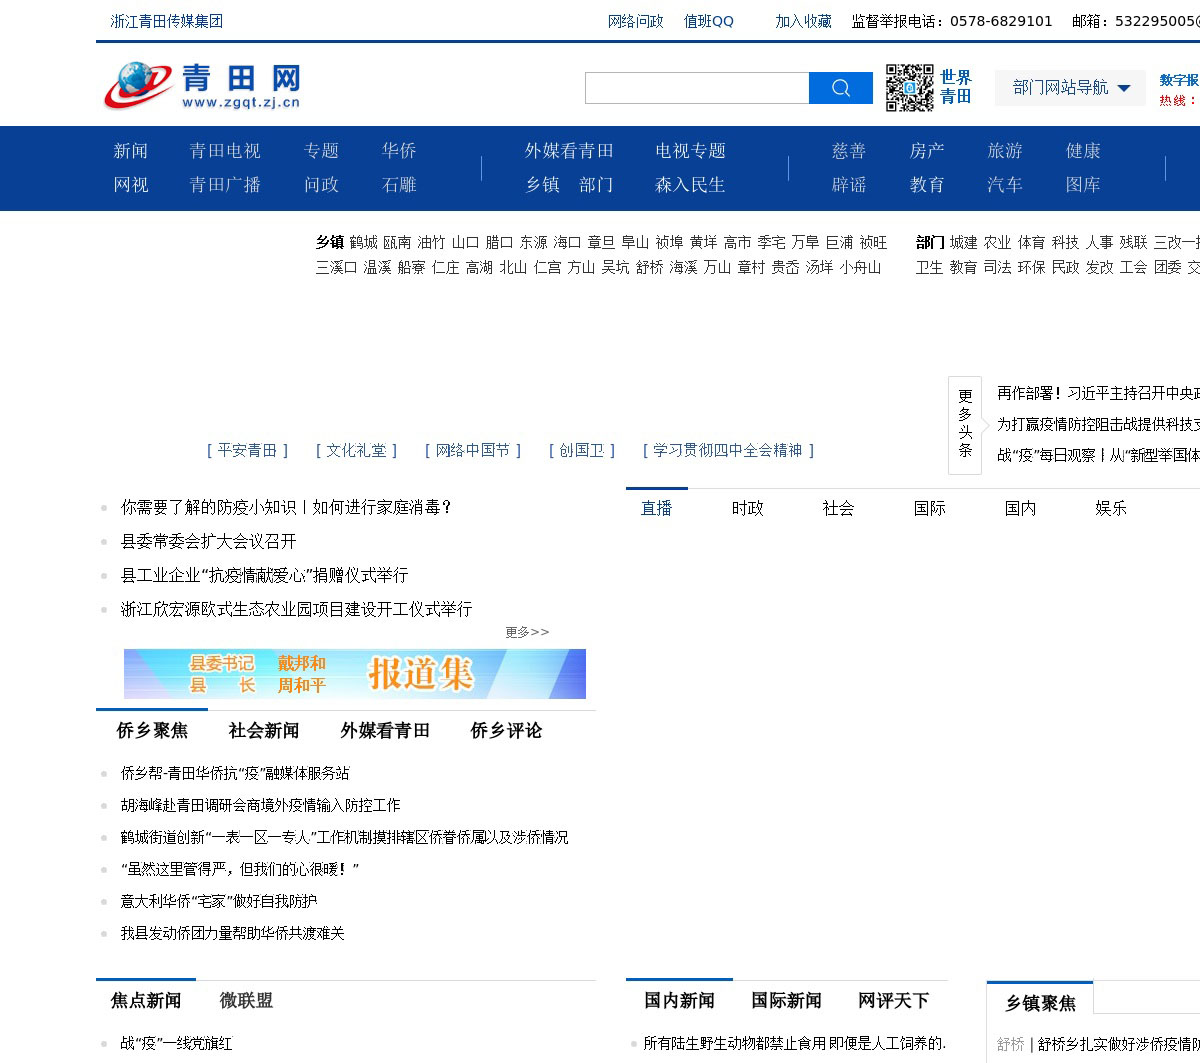Viewport: 1200px width, 1063px height.
Task: Click the 更多>> link under headlines
Action: click(x=527, y=632)
